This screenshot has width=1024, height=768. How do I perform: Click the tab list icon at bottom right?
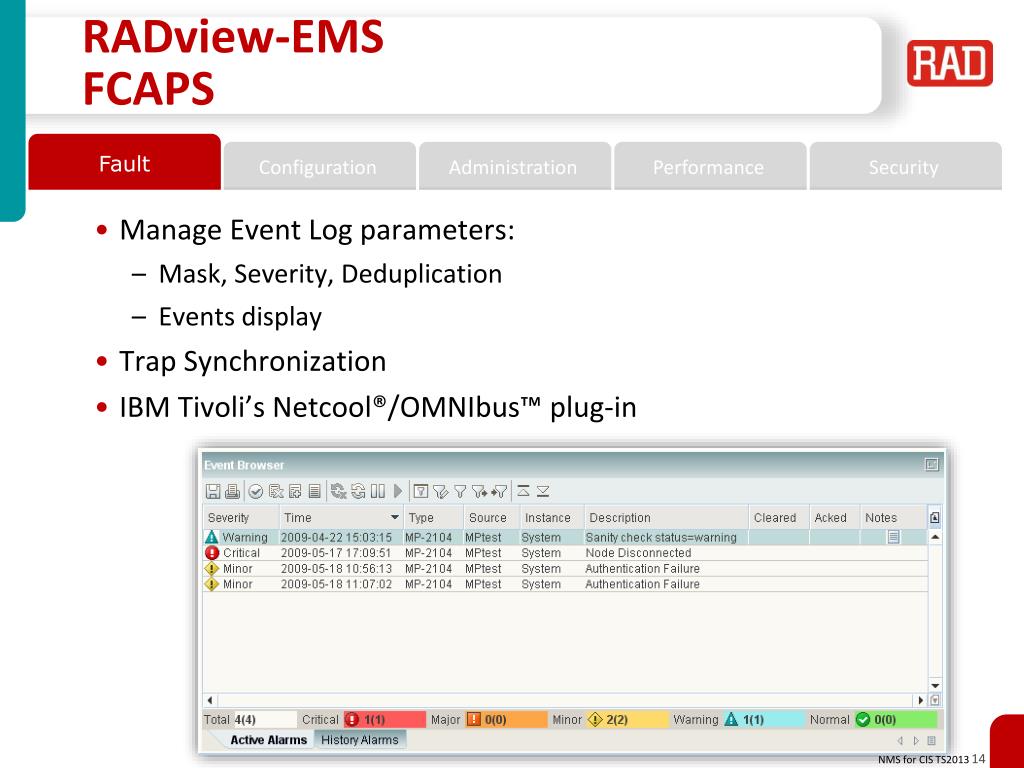[x=932, y=741]
